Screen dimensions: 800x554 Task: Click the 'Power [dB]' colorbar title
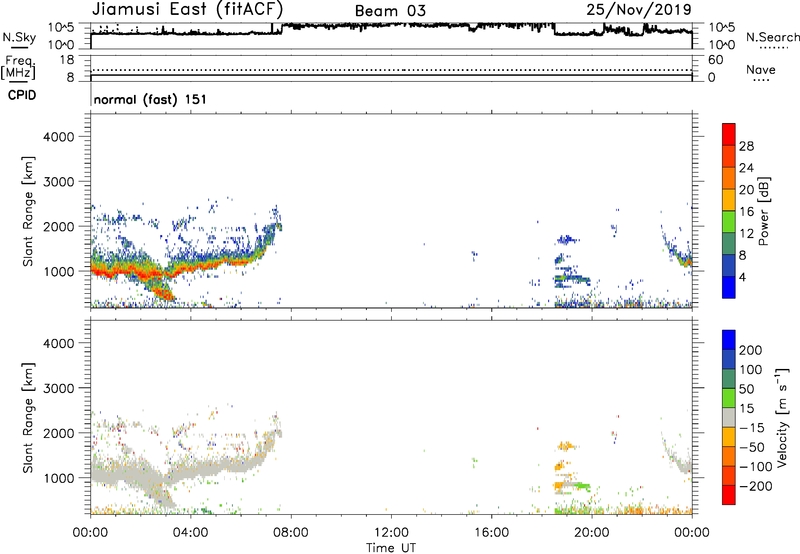tap(763, 211)
